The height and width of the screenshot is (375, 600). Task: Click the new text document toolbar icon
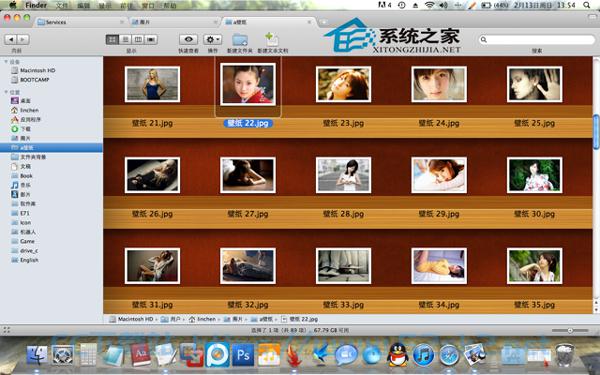coord(272,39)
